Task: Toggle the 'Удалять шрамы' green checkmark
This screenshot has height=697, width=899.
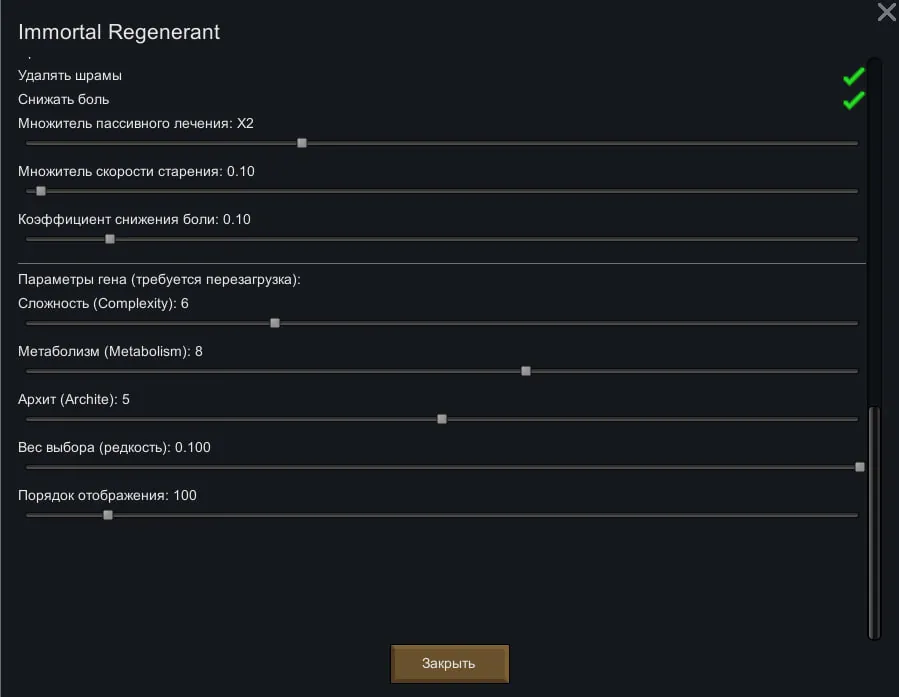Action: click(853, 77)
